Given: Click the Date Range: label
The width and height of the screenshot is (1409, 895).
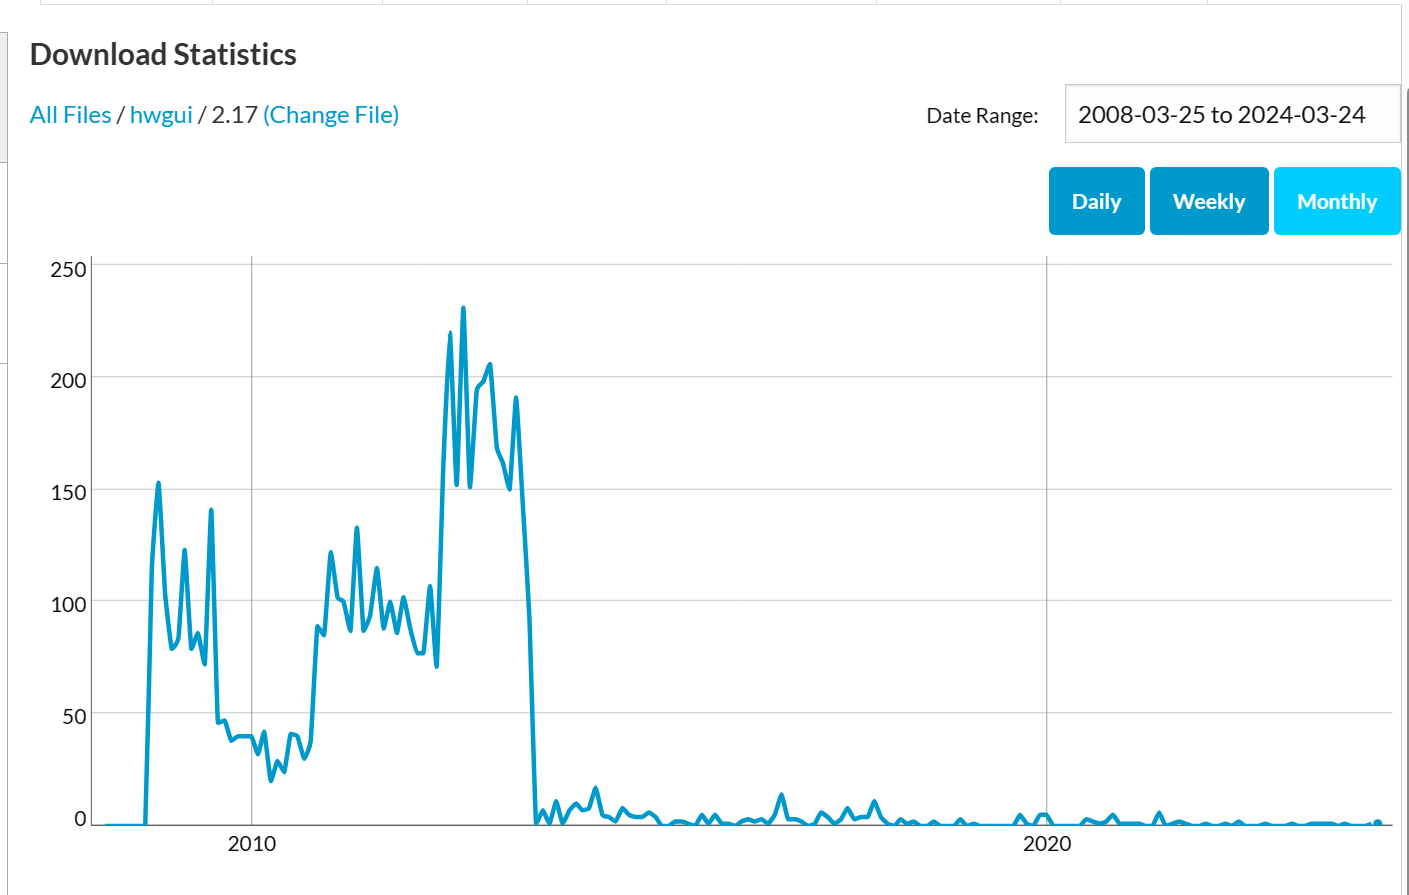Looking at the screenshot, I should pos(982,116).
